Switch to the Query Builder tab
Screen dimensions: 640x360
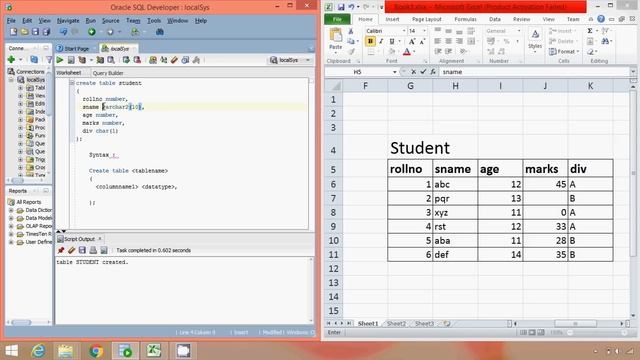pyautogui.click(x=108, y=73)
